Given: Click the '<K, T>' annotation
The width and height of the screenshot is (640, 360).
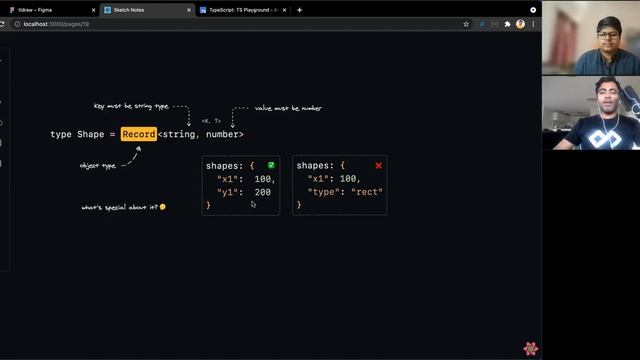Looking at the screenshot, I should point(211,121).
